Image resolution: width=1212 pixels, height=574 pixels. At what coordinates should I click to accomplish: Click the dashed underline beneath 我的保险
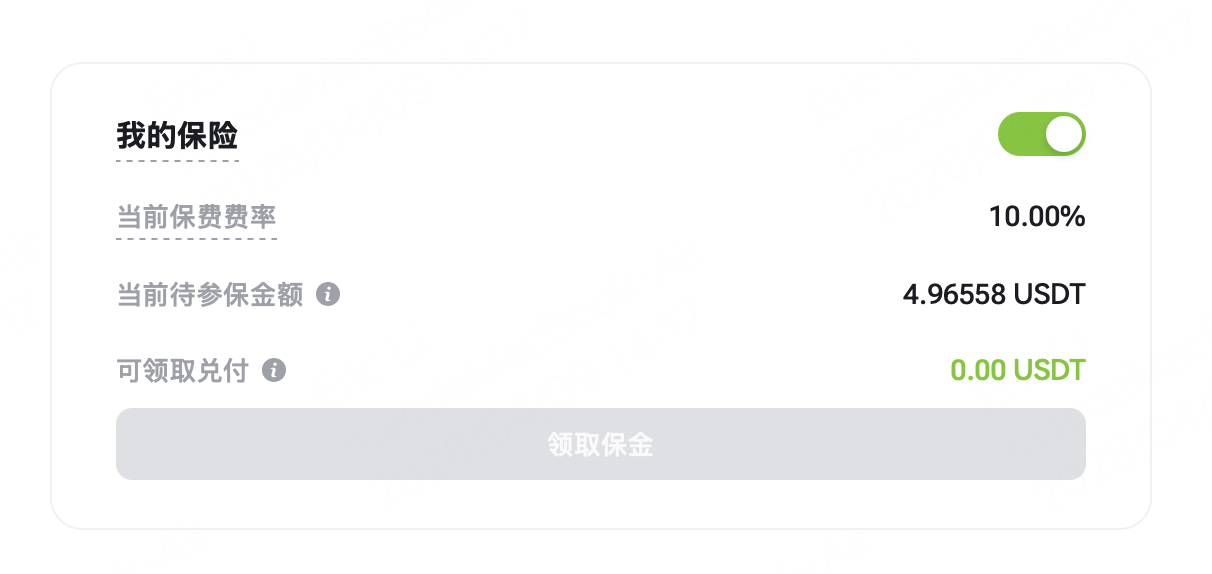coord(177,160)
